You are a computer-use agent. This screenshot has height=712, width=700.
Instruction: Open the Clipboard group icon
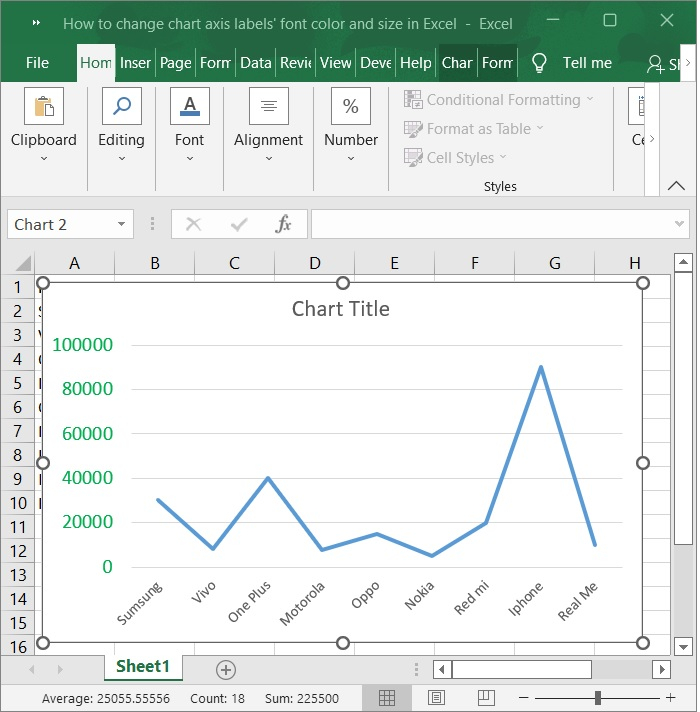pos(43,106)
